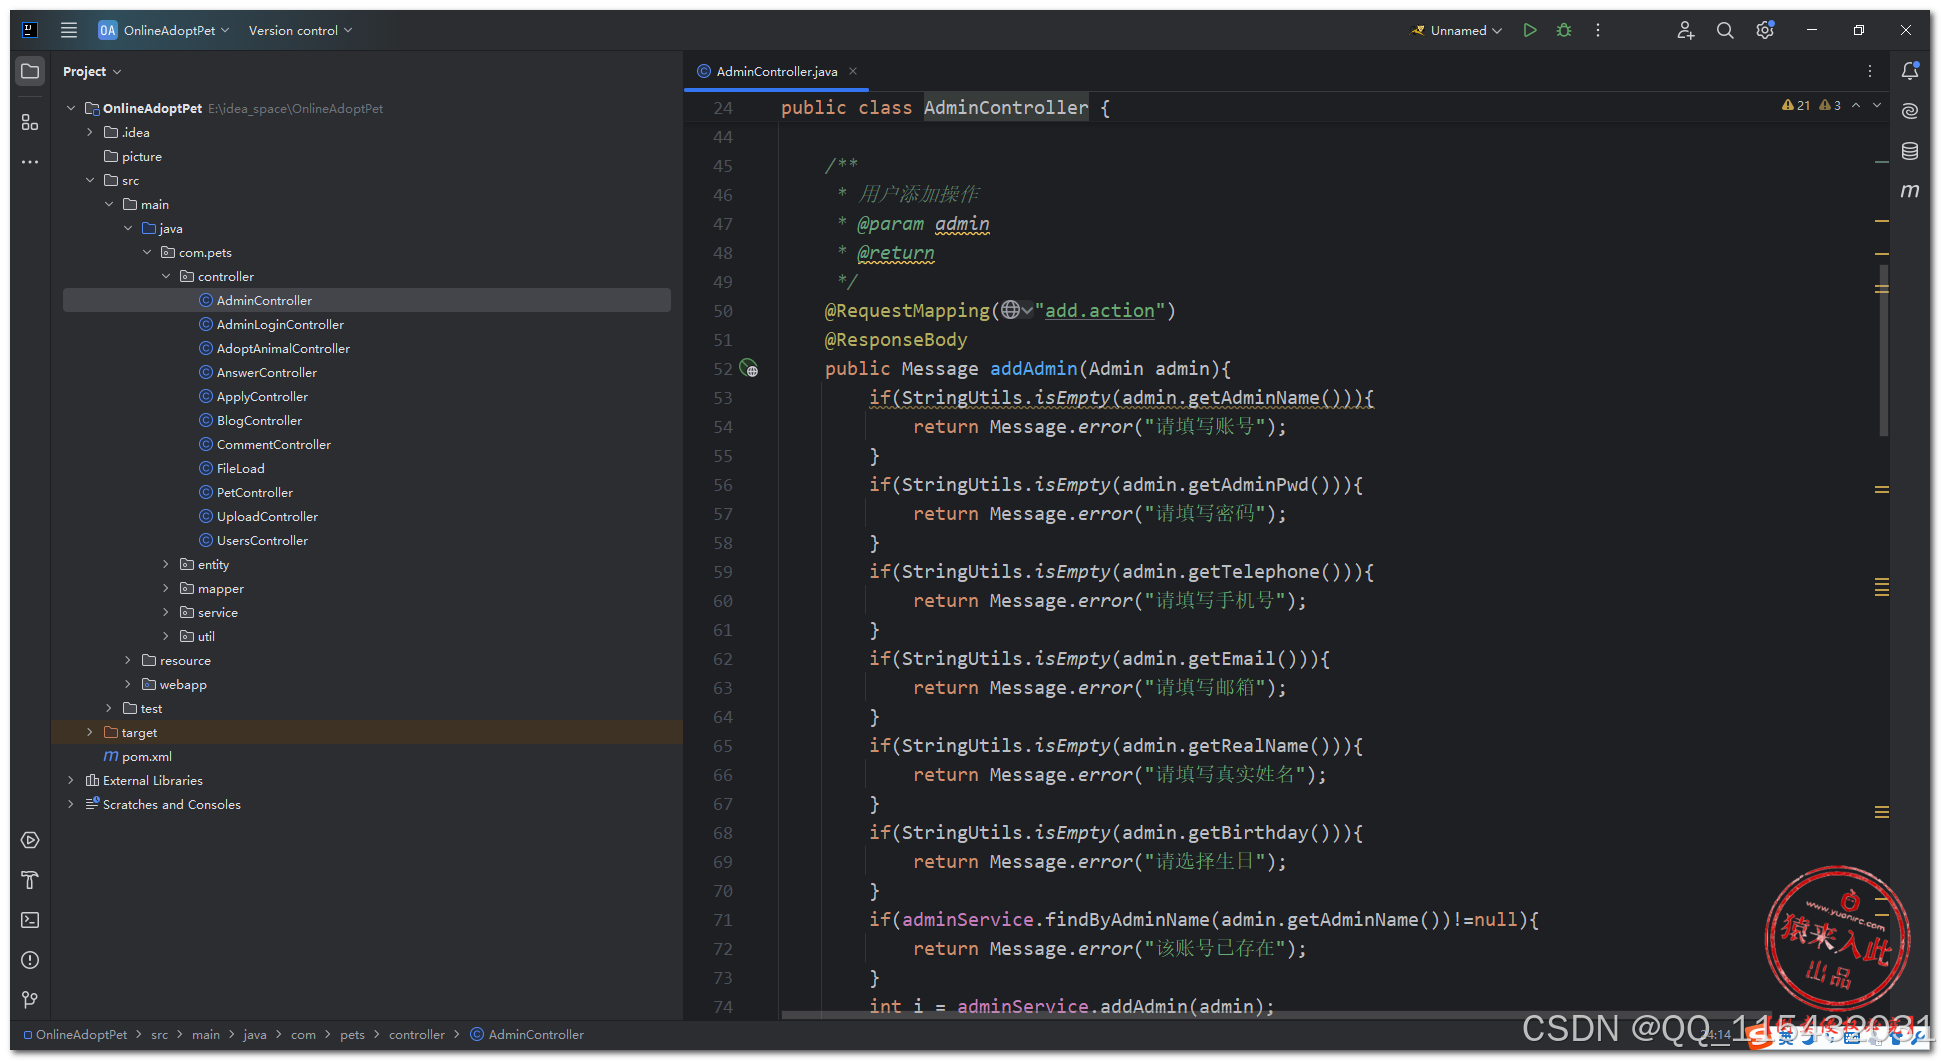Open Version control dropdown
The width and height of the screenshot is (1941, 1061).
[x=300, y=30]
